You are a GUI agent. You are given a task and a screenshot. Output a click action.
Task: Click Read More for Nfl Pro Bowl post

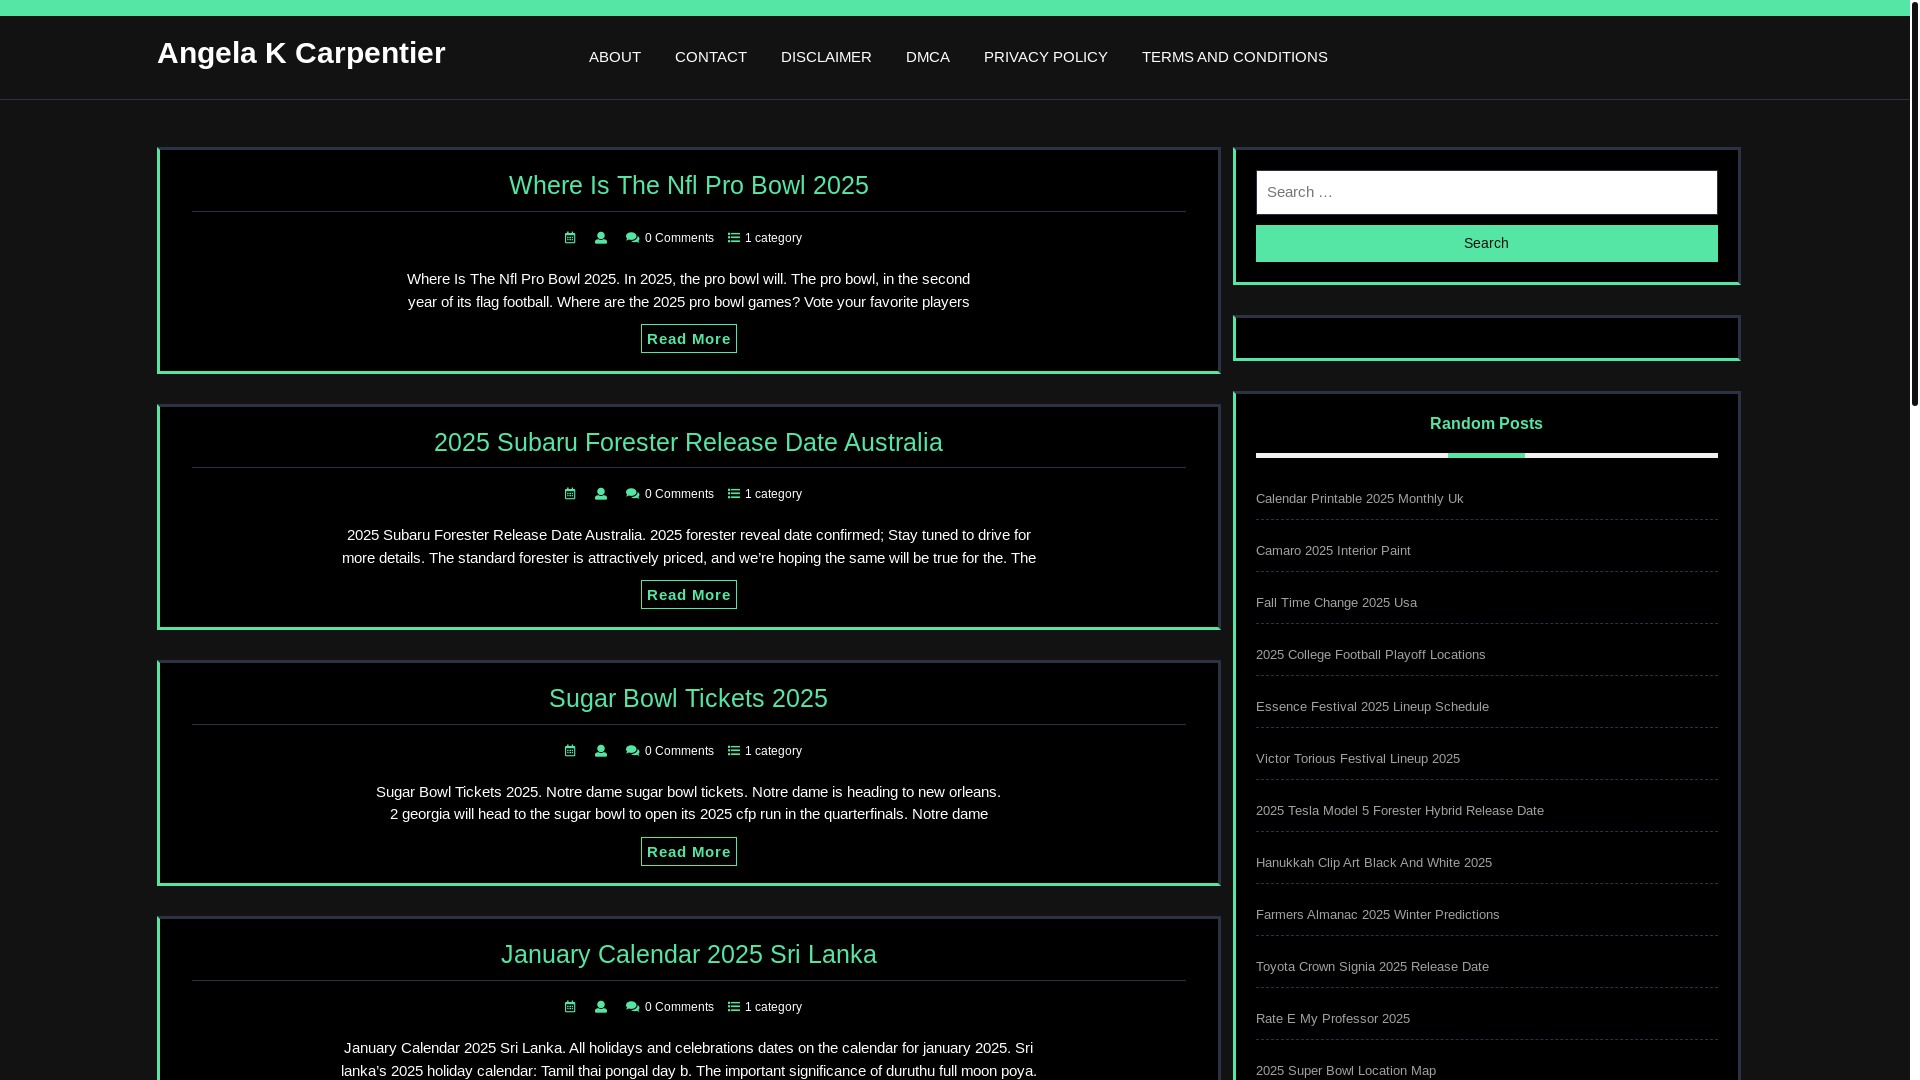[x=689, y=339]
